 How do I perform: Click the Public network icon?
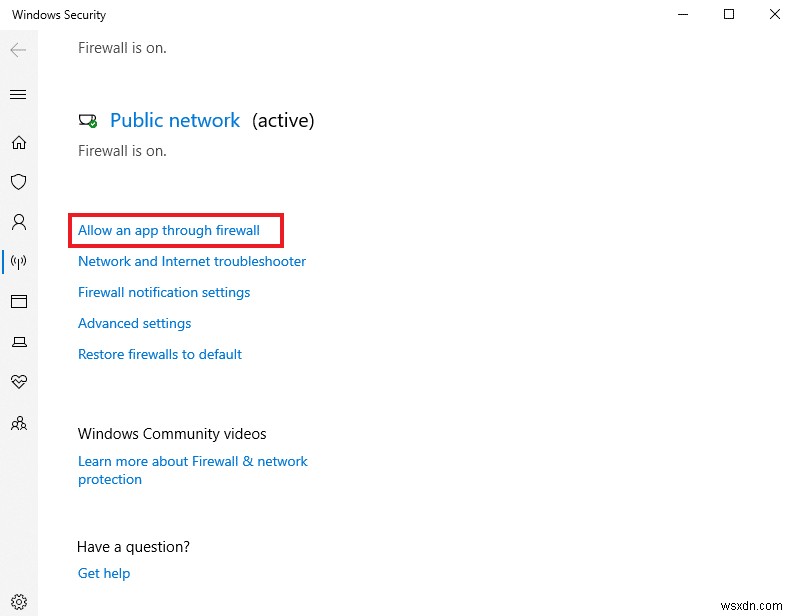pos(88,121)
